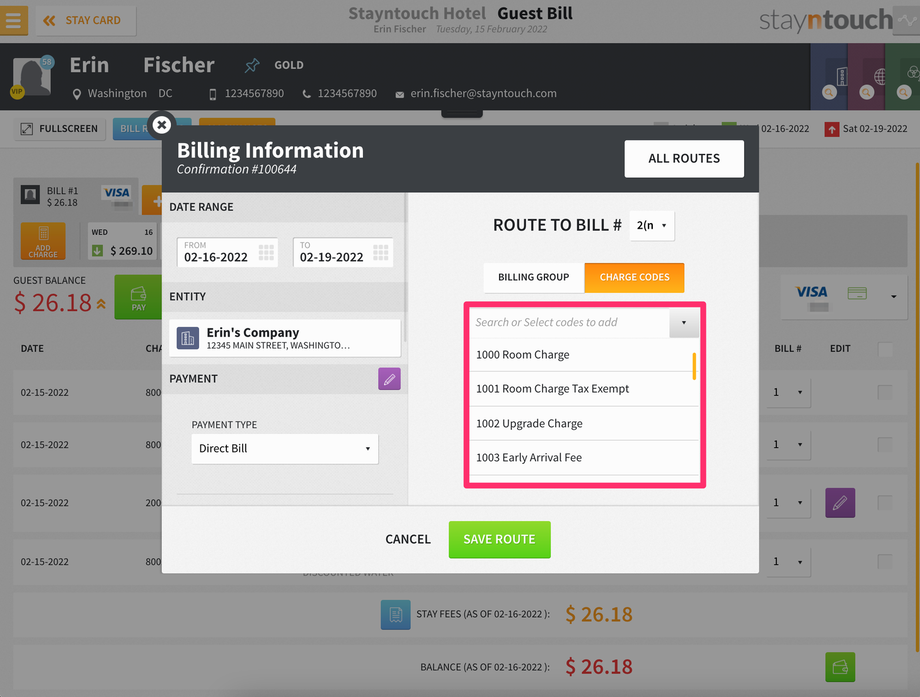The image size is (920, 697).
Task: Go back to Stay Card
Action: tap(86, 21)
